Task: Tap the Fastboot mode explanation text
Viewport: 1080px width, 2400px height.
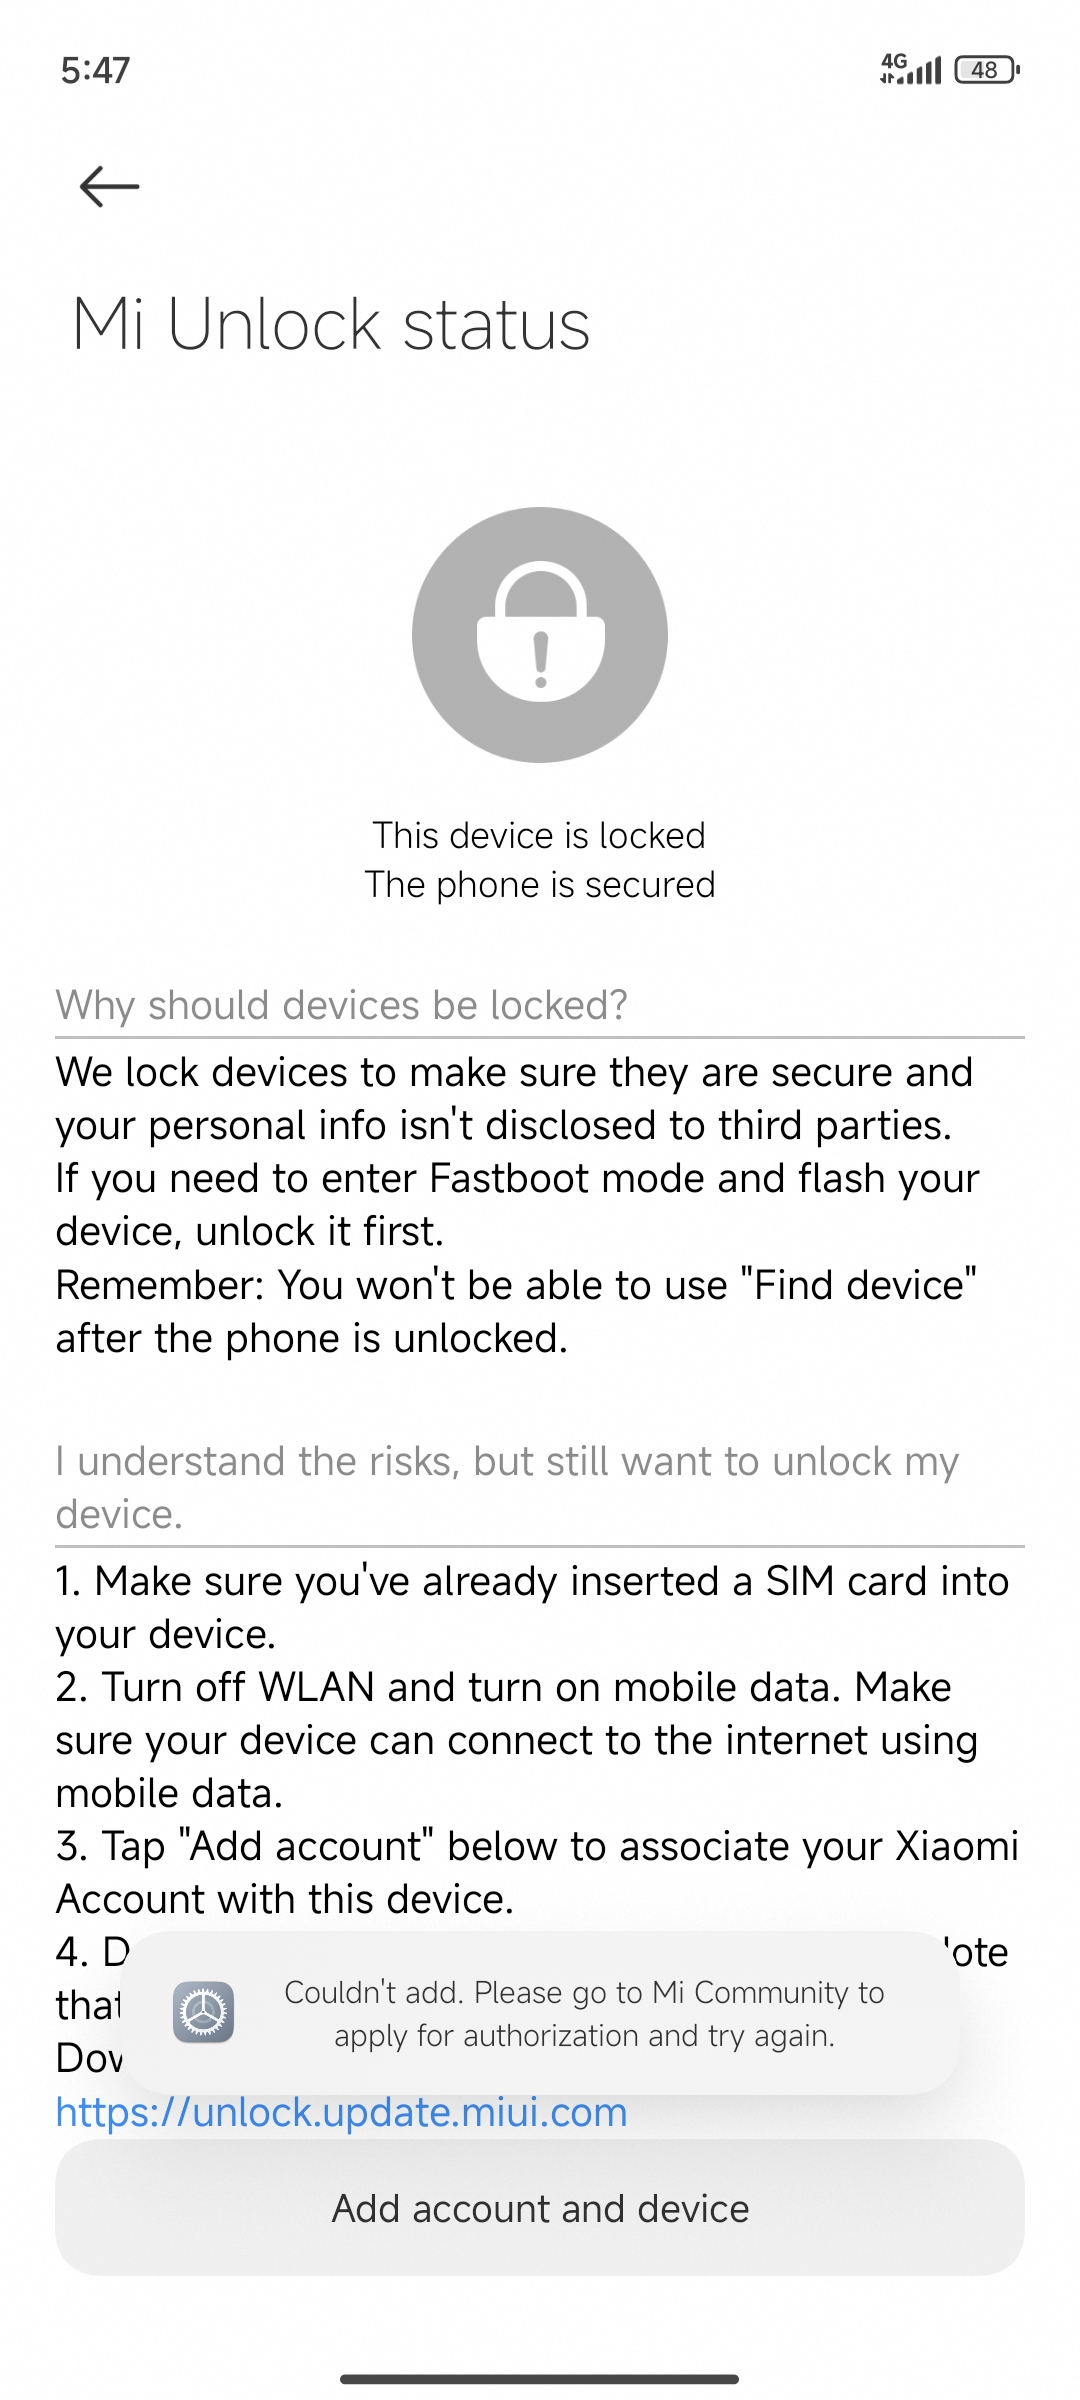Action: [517, 1204]
